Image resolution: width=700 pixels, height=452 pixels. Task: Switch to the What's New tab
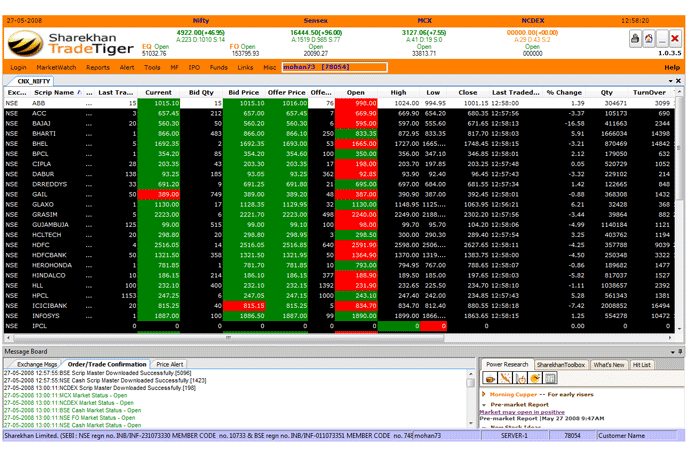pos(609,365)
